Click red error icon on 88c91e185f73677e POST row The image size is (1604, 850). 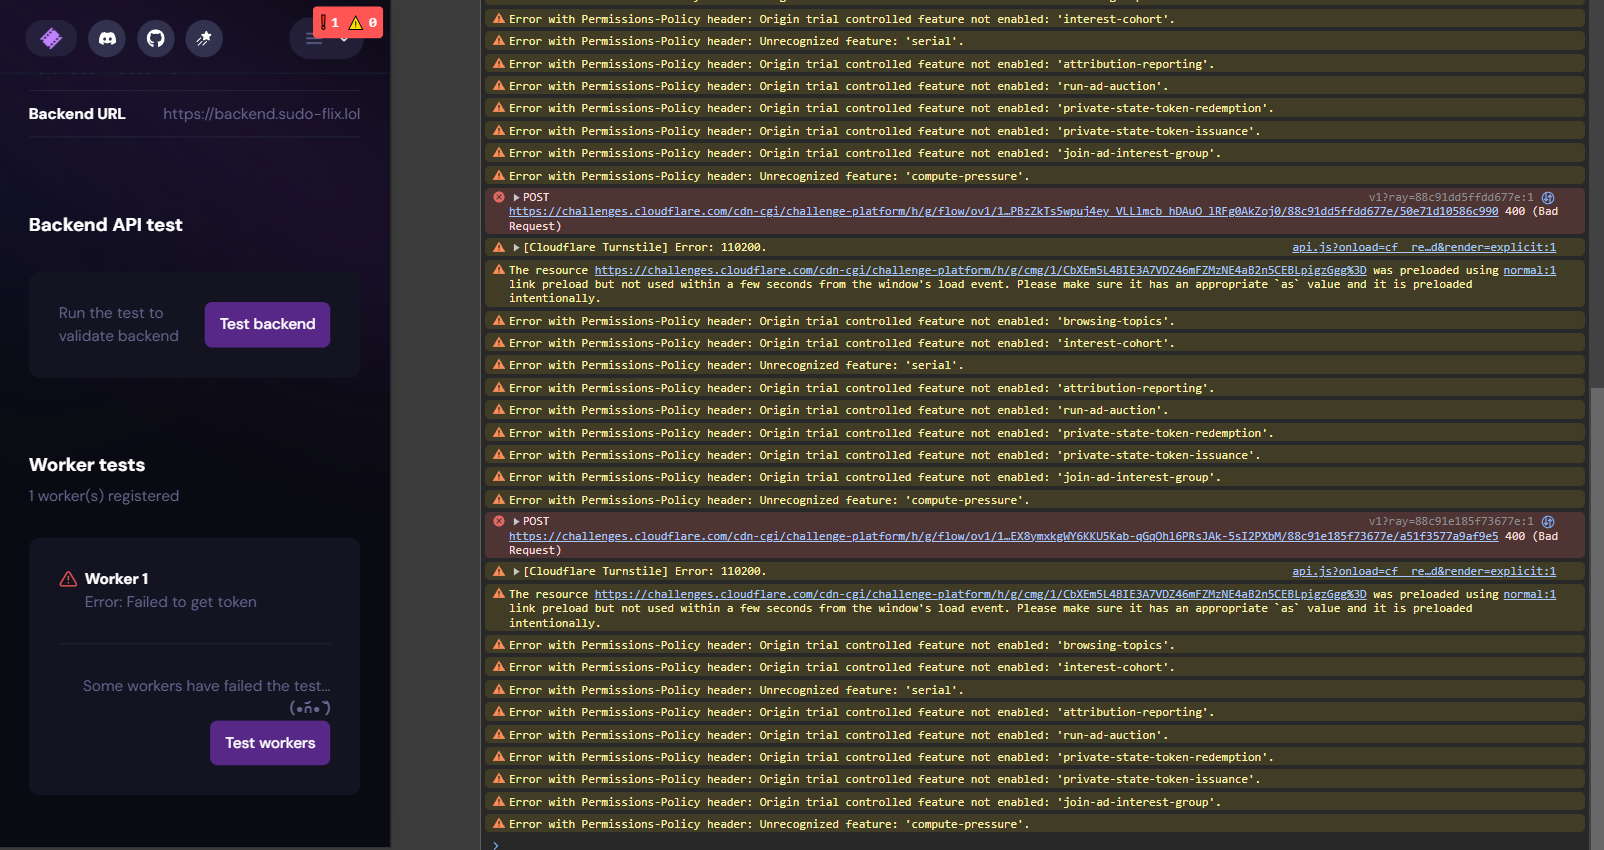(499, 521)
